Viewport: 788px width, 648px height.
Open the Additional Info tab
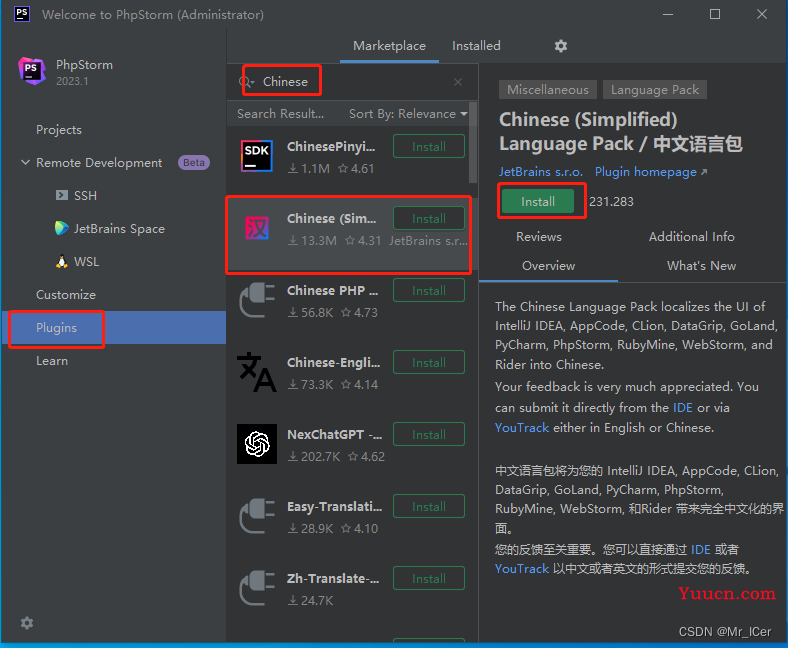tap(692, 236)
